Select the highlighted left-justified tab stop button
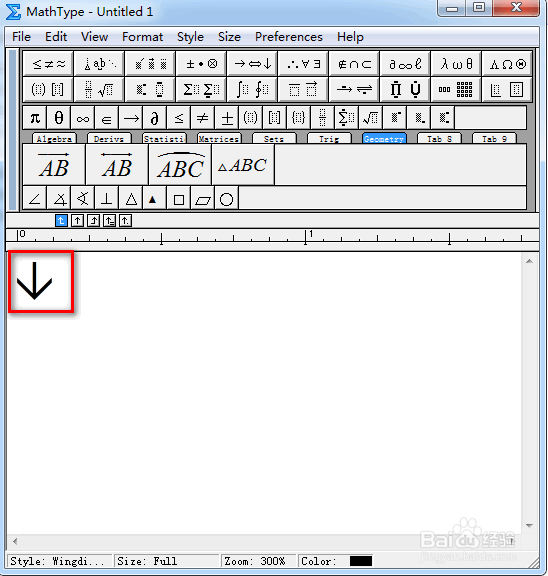Image resolution: width=548 pixels, height=576 pixels. (61, 220)
